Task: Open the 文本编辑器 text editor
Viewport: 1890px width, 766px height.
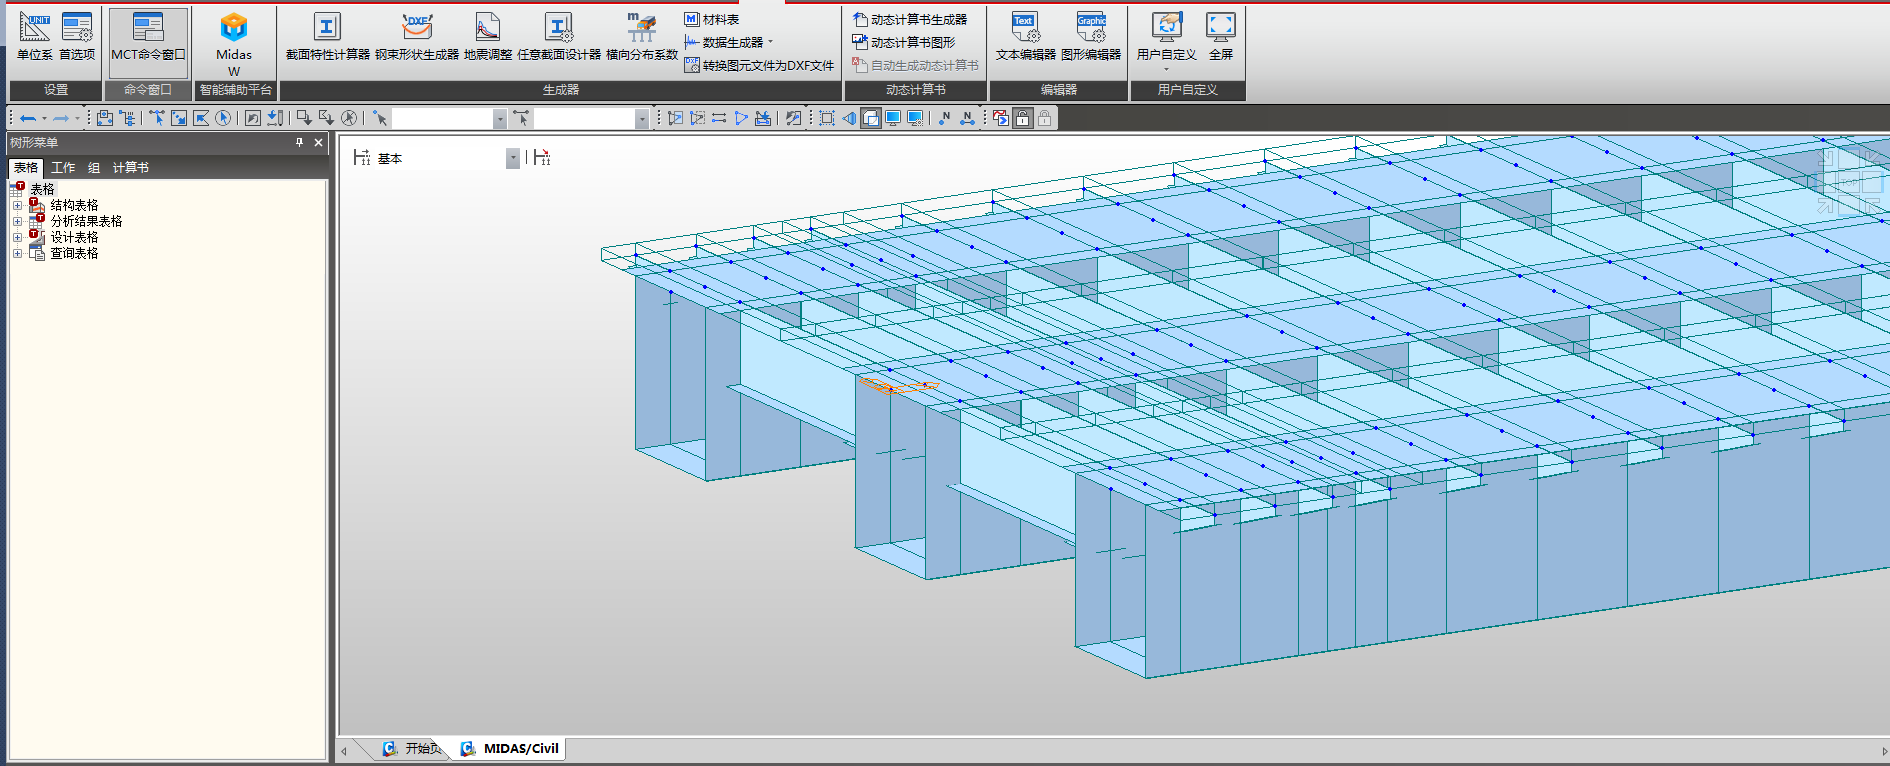Action: click(x=1025, y=36)
